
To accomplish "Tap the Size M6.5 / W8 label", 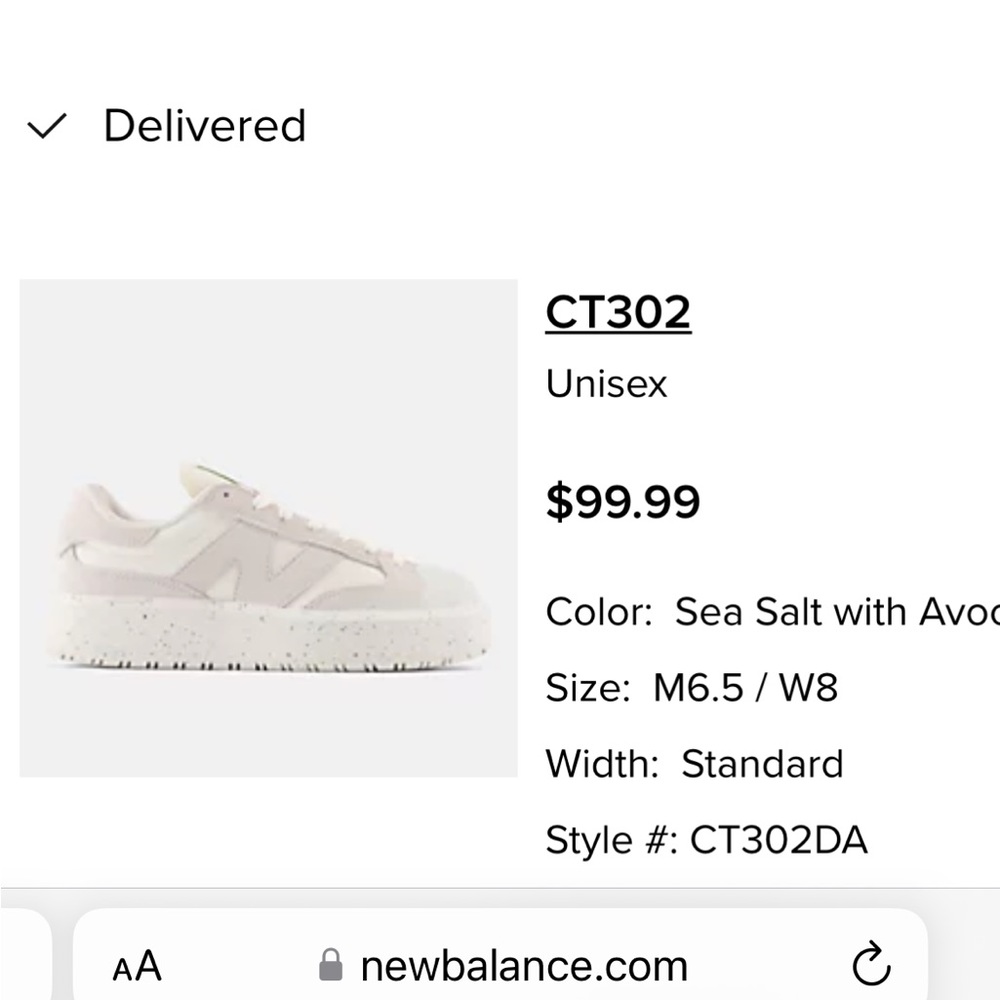I will 692,688.
